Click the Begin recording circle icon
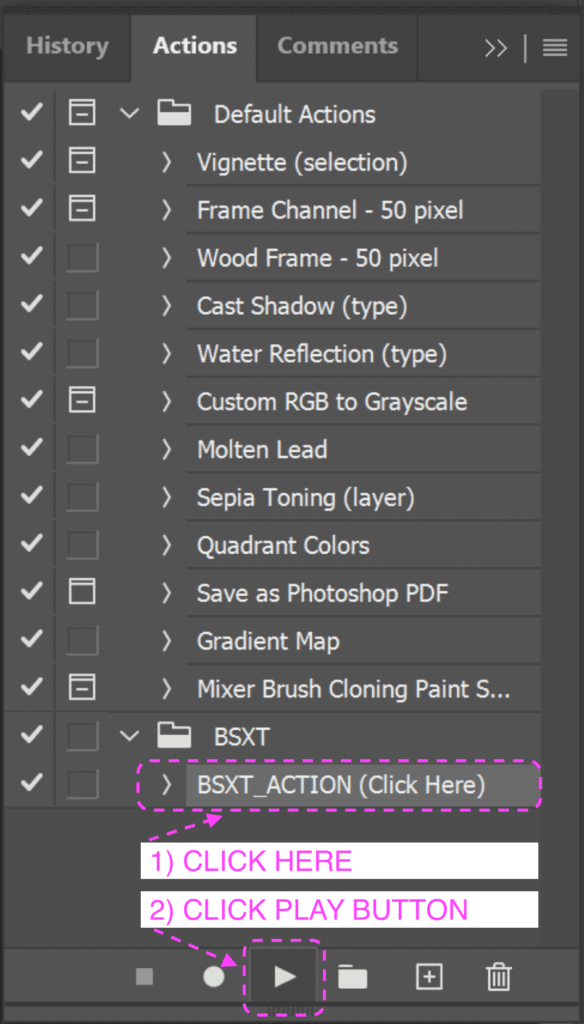 (x=214, y=977)
